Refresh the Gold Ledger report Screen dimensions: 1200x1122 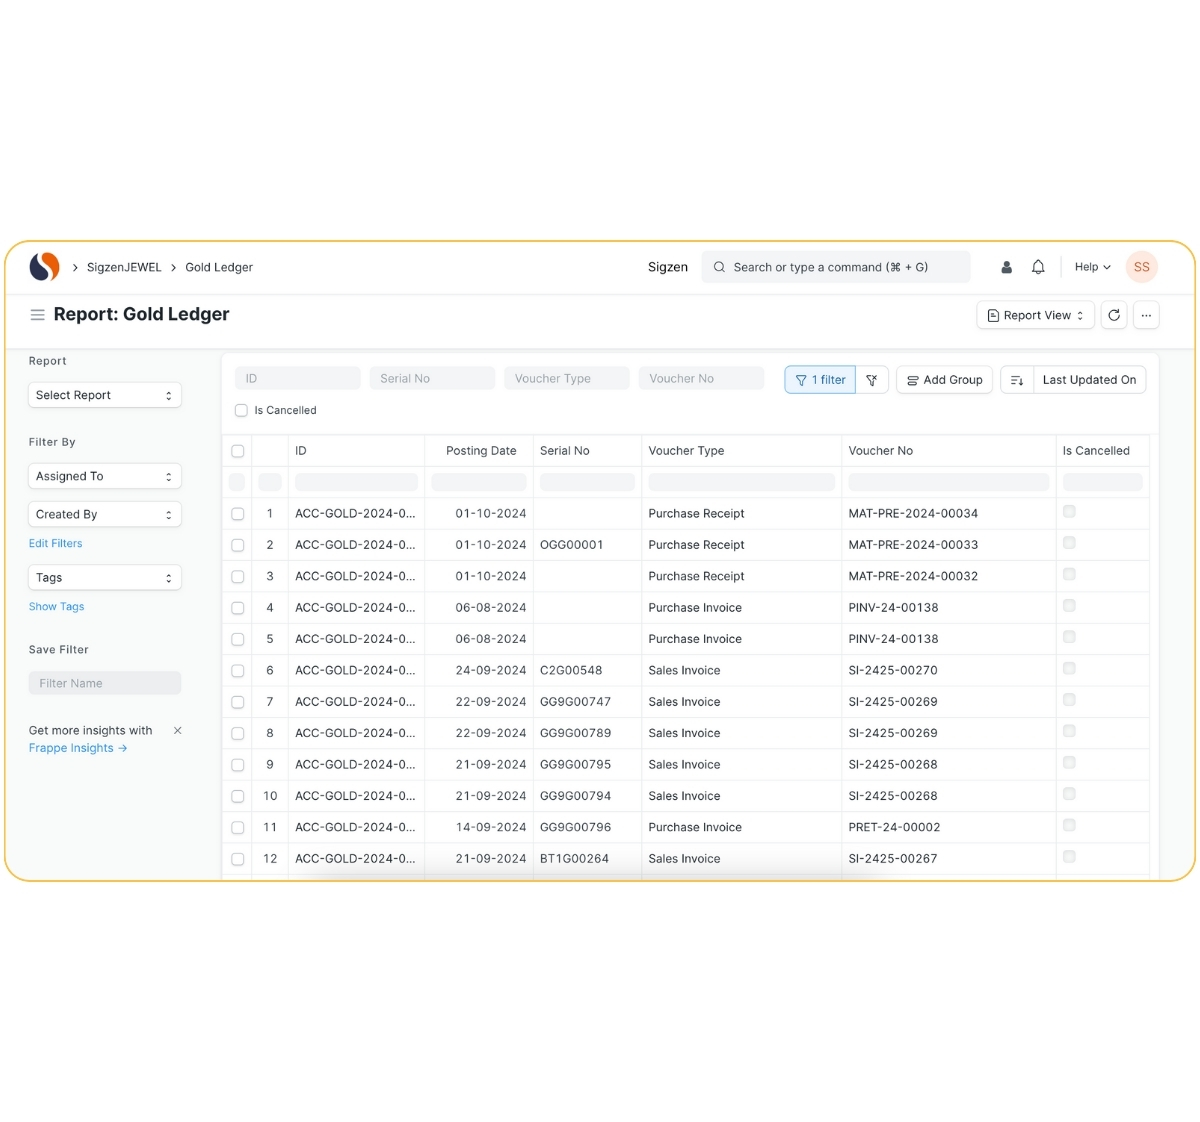[x=1114, y=315]
